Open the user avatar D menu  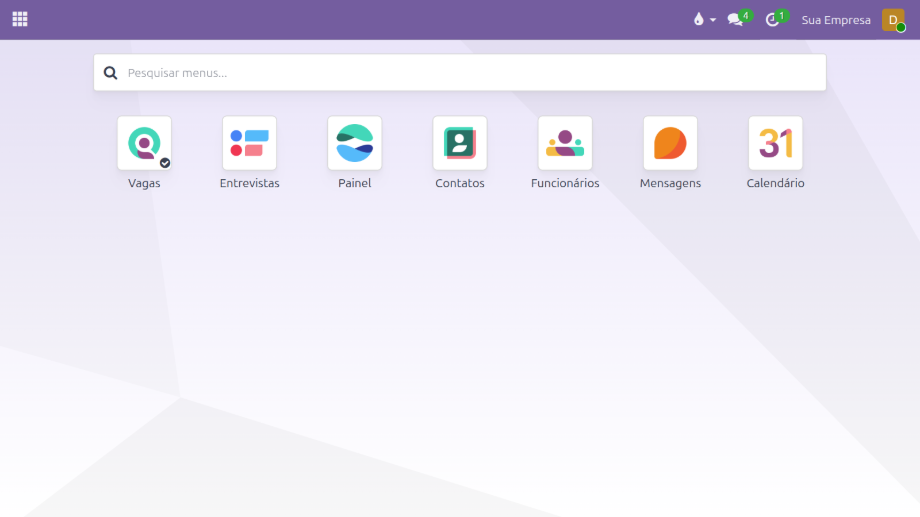click(892, 20)
